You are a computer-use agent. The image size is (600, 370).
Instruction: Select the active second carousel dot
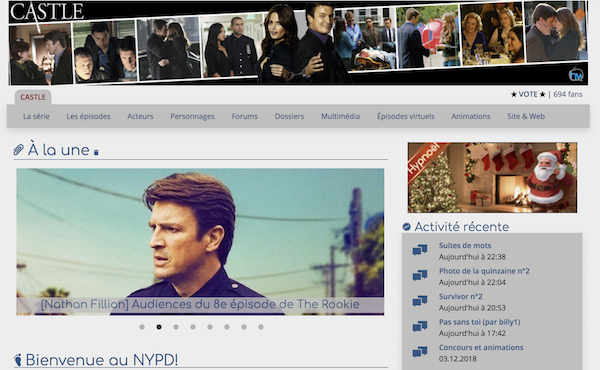click(159, 327)
